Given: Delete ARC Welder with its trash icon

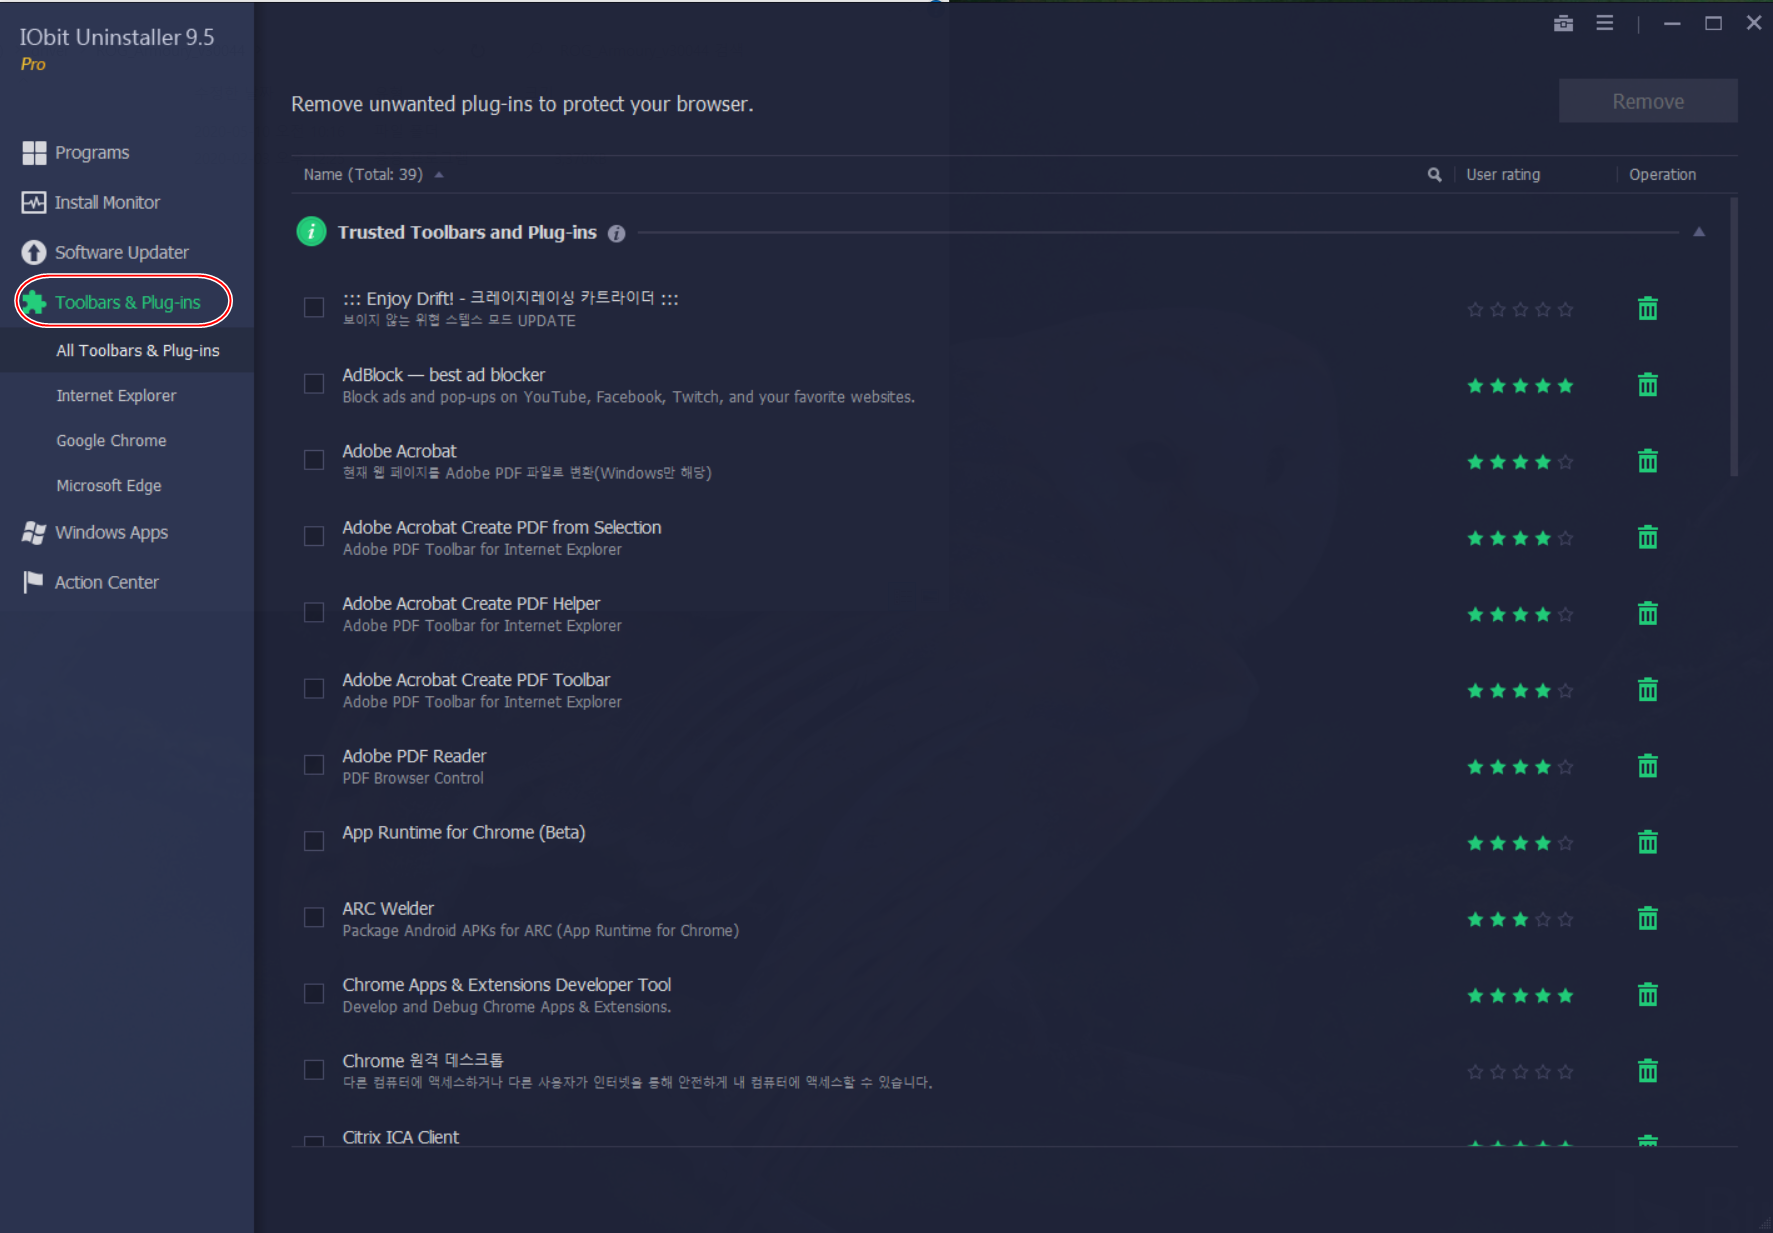Looking at the screenshot, I should tap(1648, 918).
